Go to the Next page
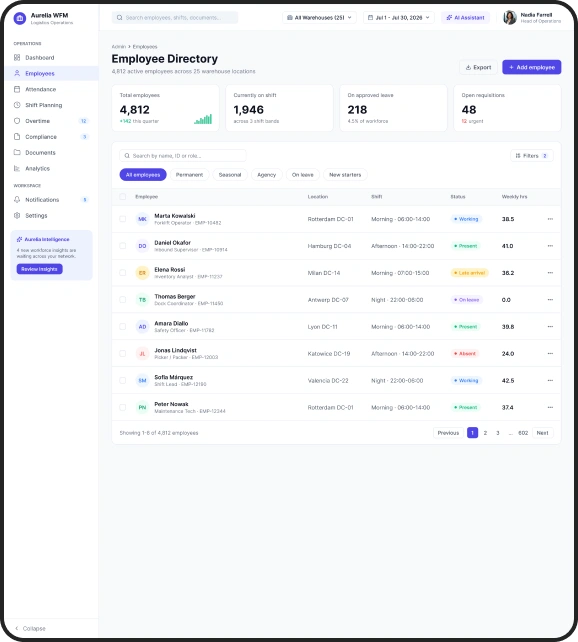Viewport: 578px width, 642px height. click(542, 433)
